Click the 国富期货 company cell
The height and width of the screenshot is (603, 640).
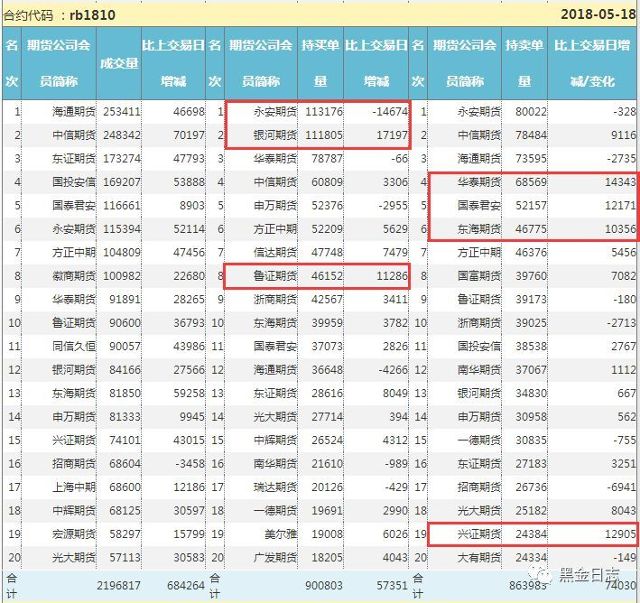(x=479, y=276)
